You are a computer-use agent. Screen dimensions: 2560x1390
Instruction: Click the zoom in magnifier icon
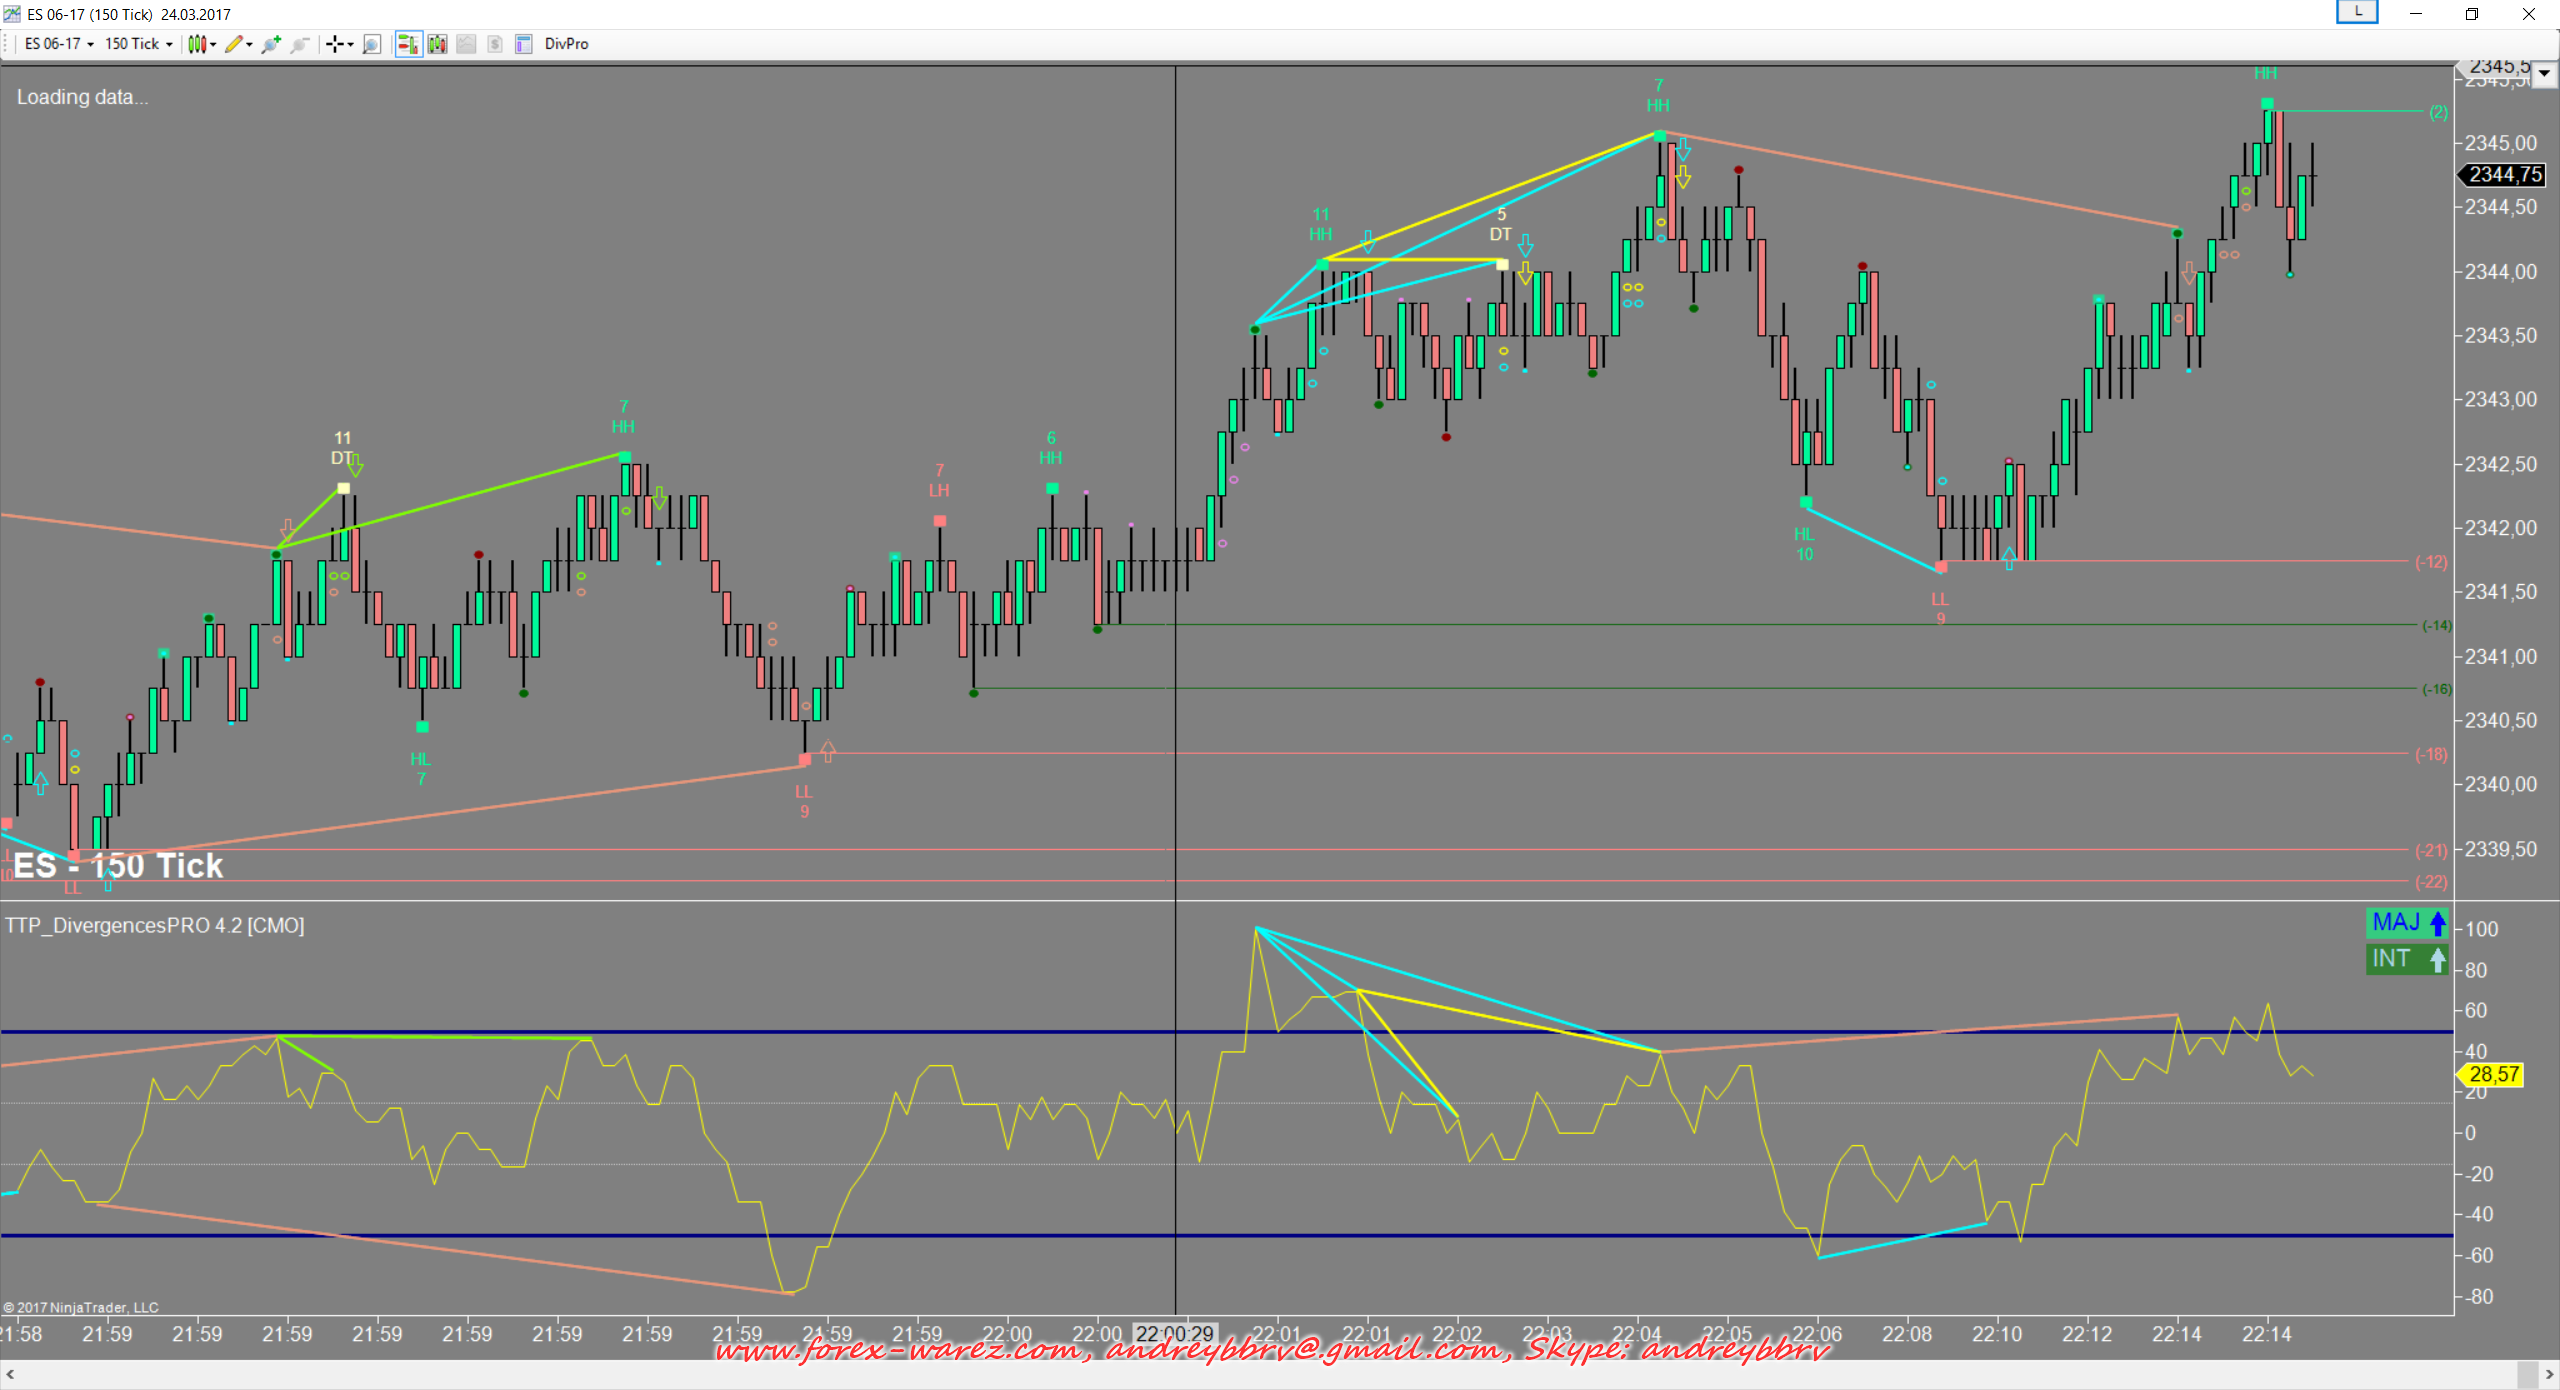[x=271, y=44]
